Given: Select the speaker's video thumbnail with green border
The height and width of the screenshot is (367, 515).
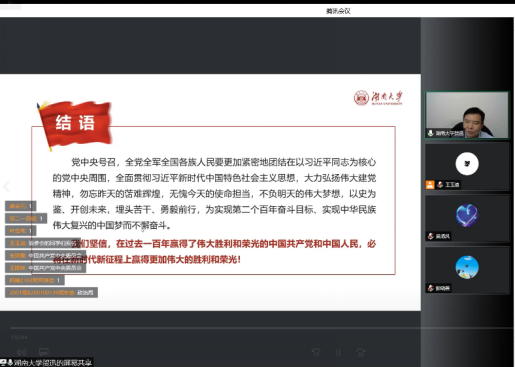Looking at the screenshot, I should point(467,115).
